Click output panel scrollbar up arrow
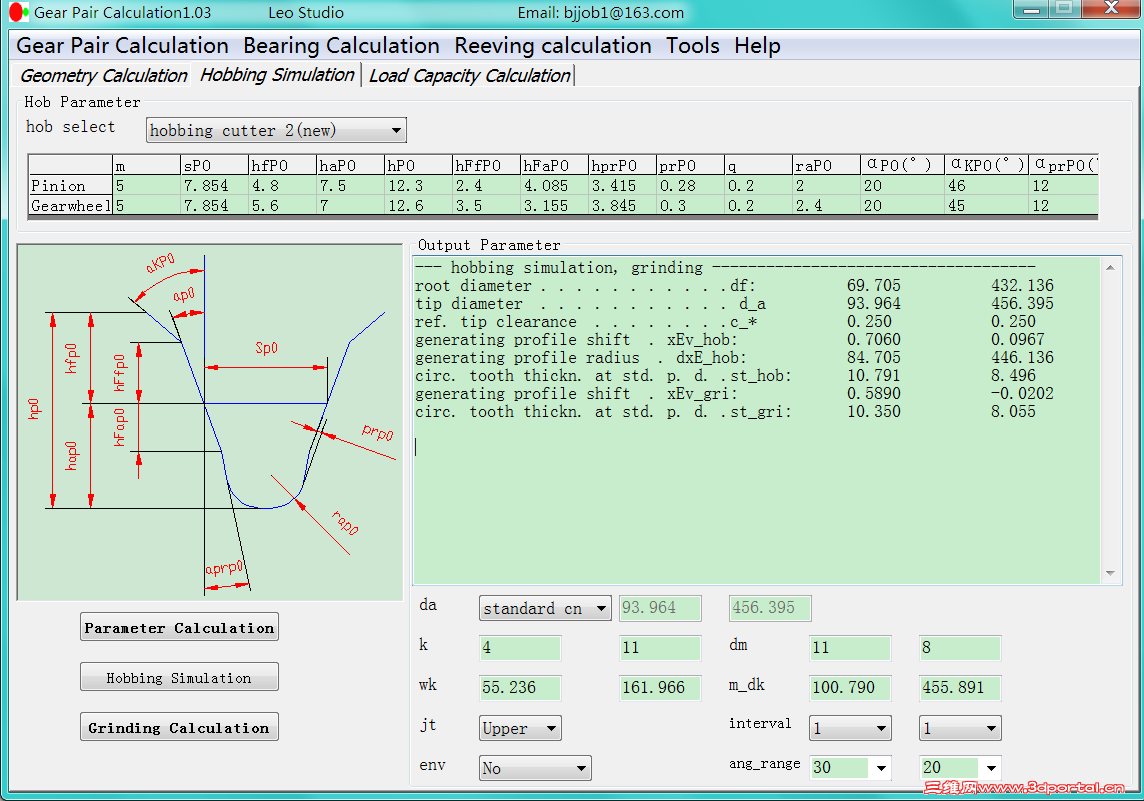 pyautogui.click(x=1110, y=268)
